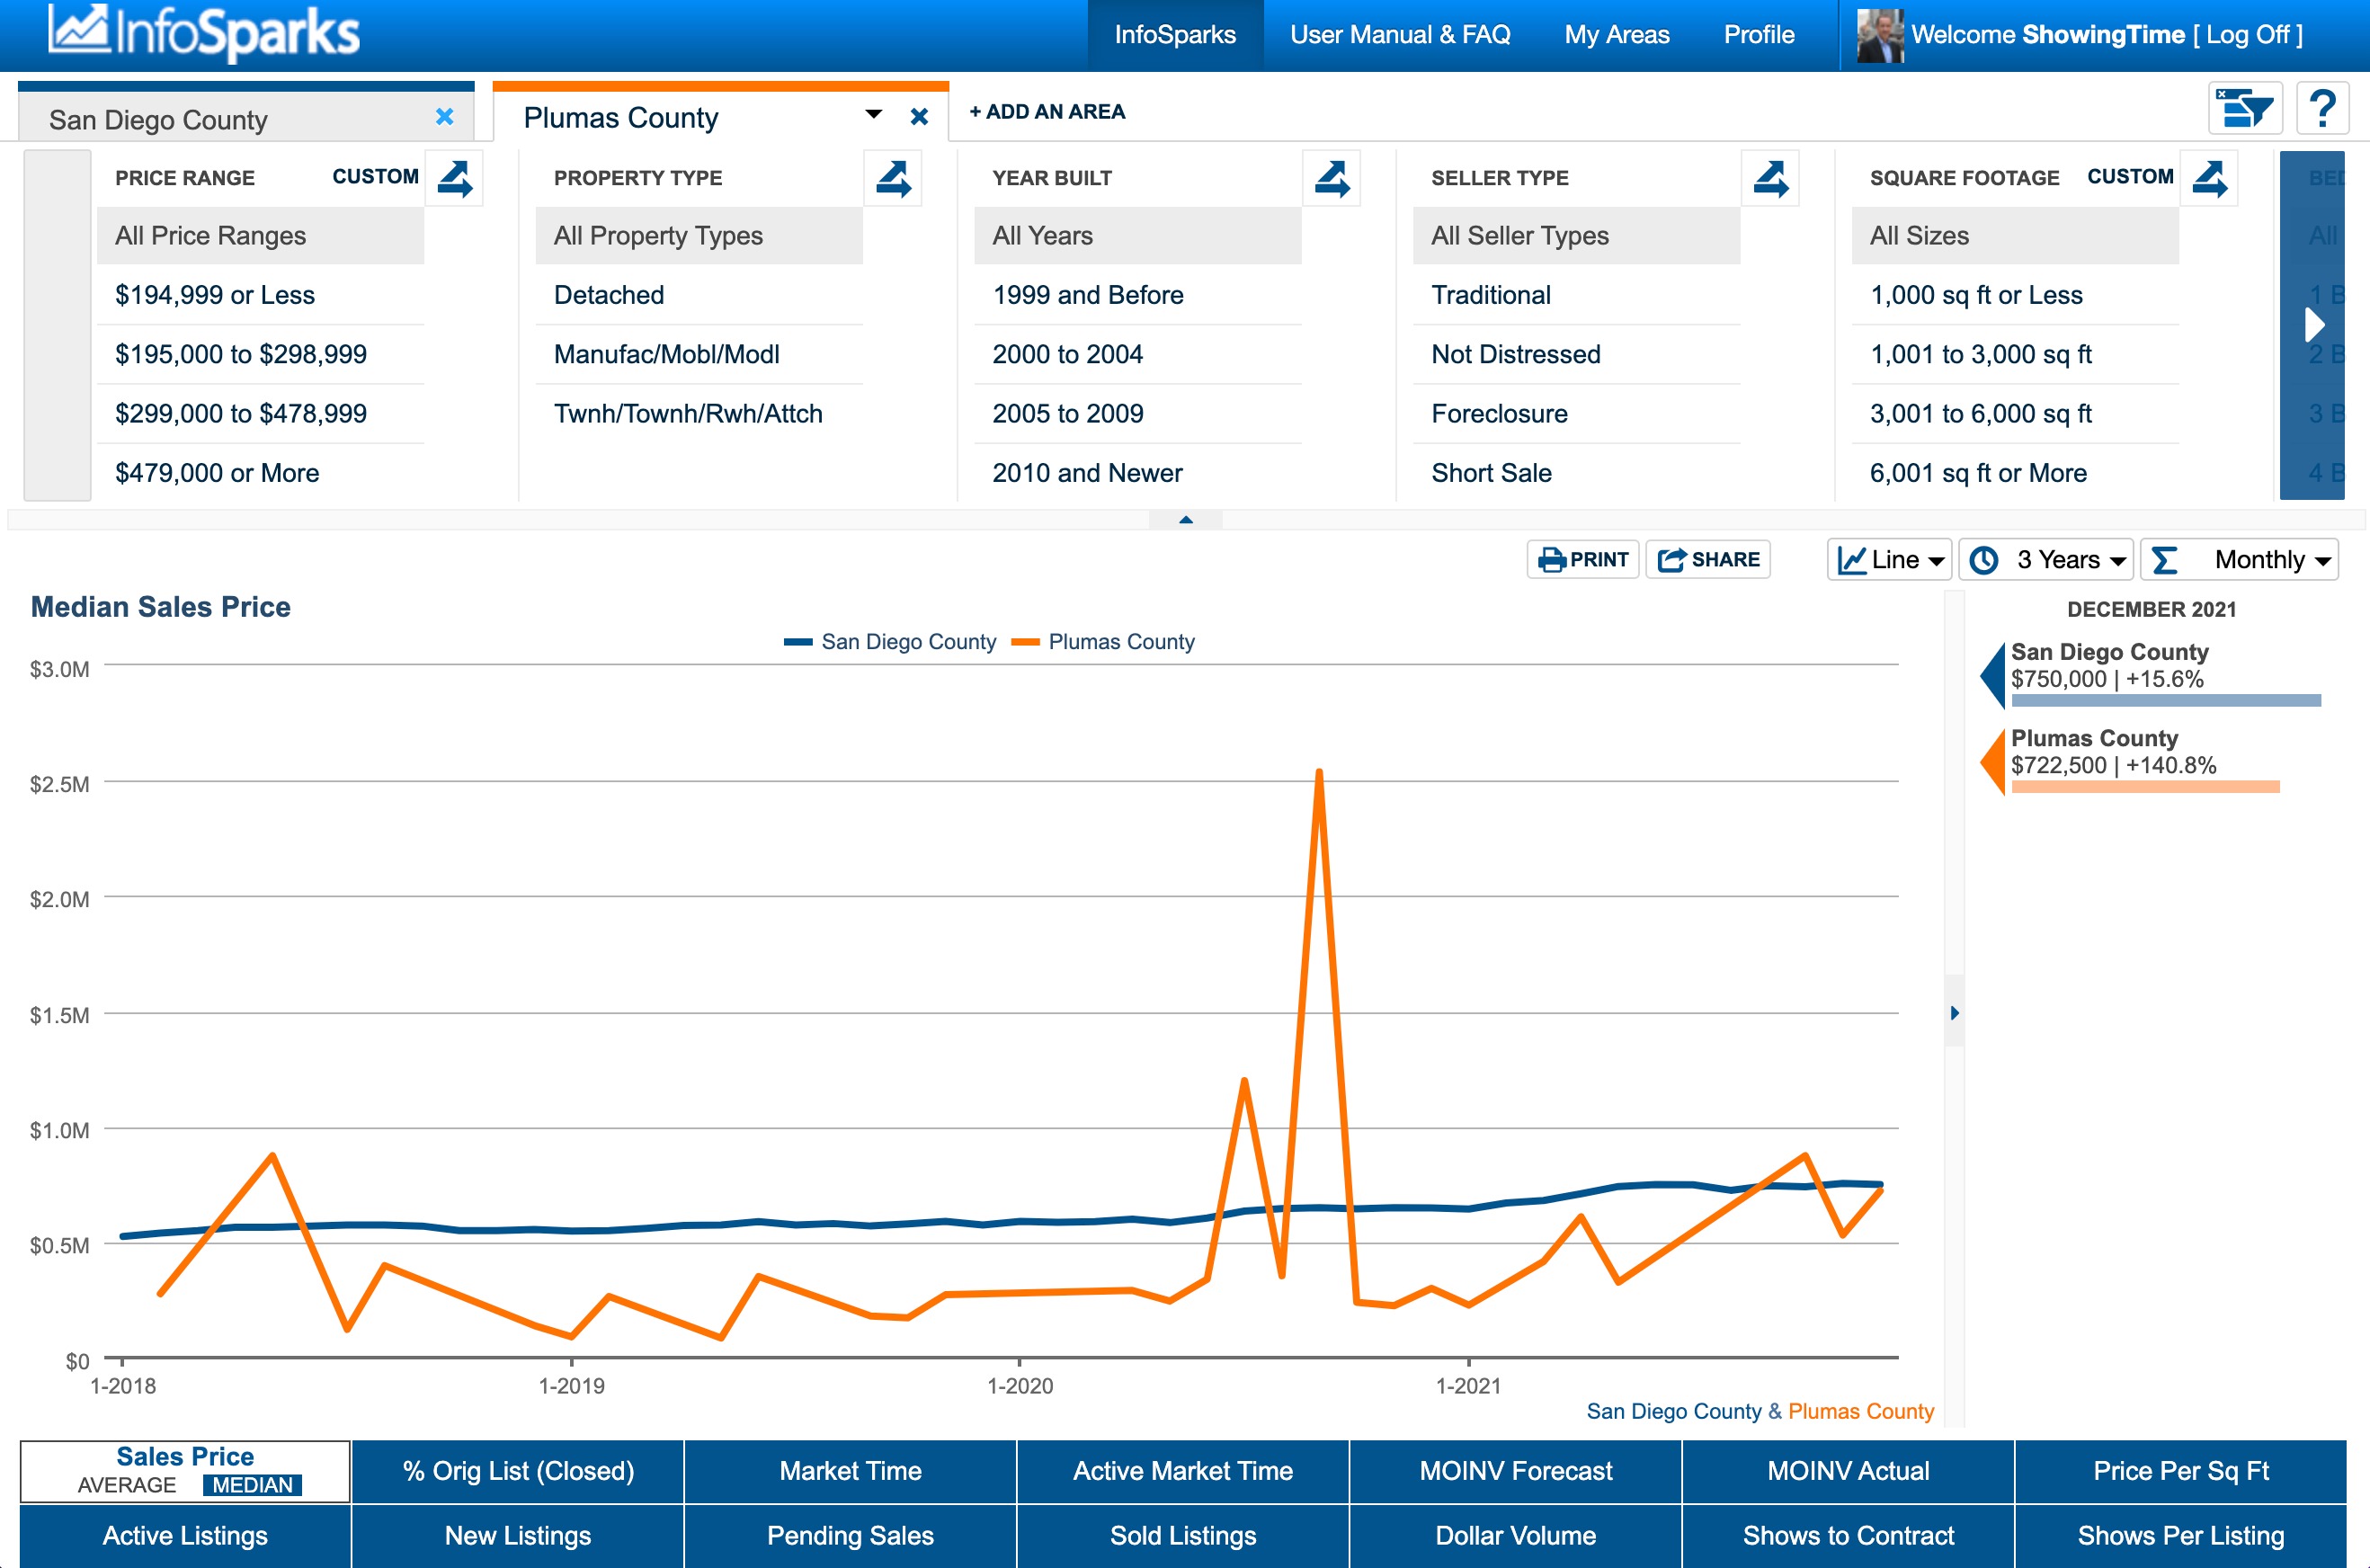Close the San Diego County tab
Screen dimensions: 2370x1568
[x=445, y=117]
